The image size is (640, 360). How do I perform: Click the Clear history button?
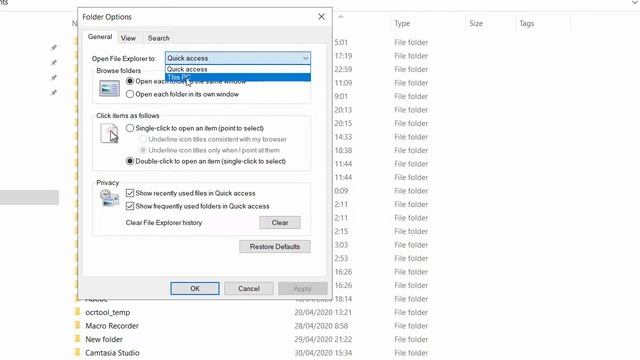click(280, 222)
